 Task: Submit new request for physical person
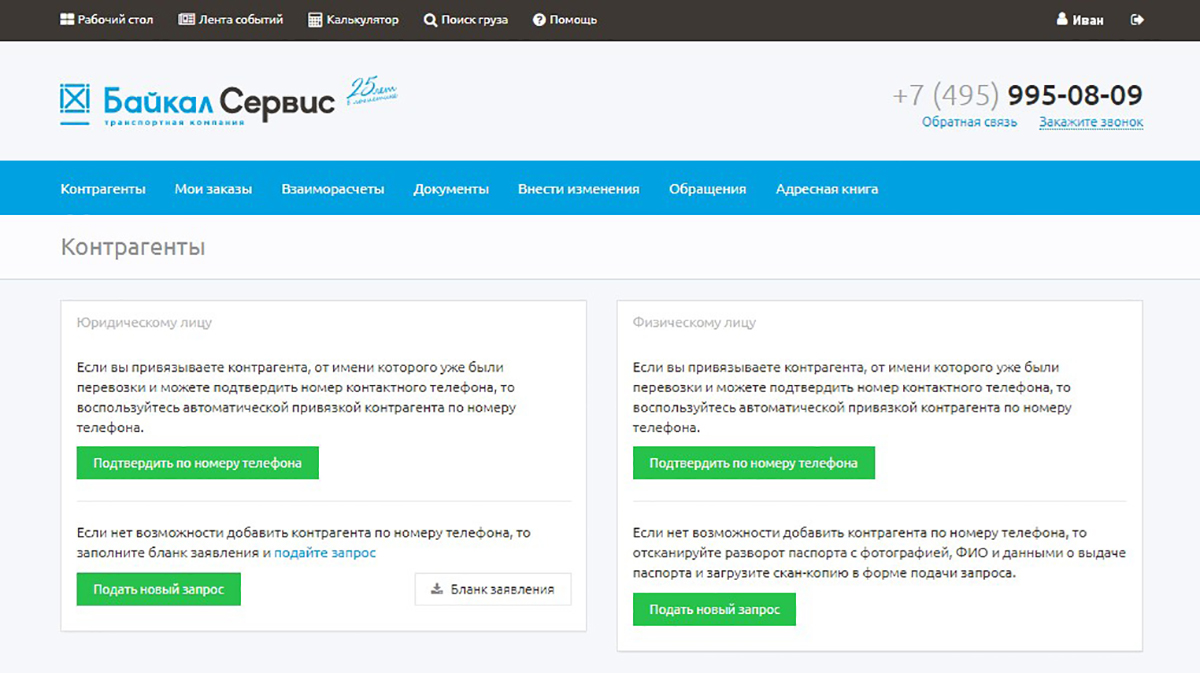point(714,609)
